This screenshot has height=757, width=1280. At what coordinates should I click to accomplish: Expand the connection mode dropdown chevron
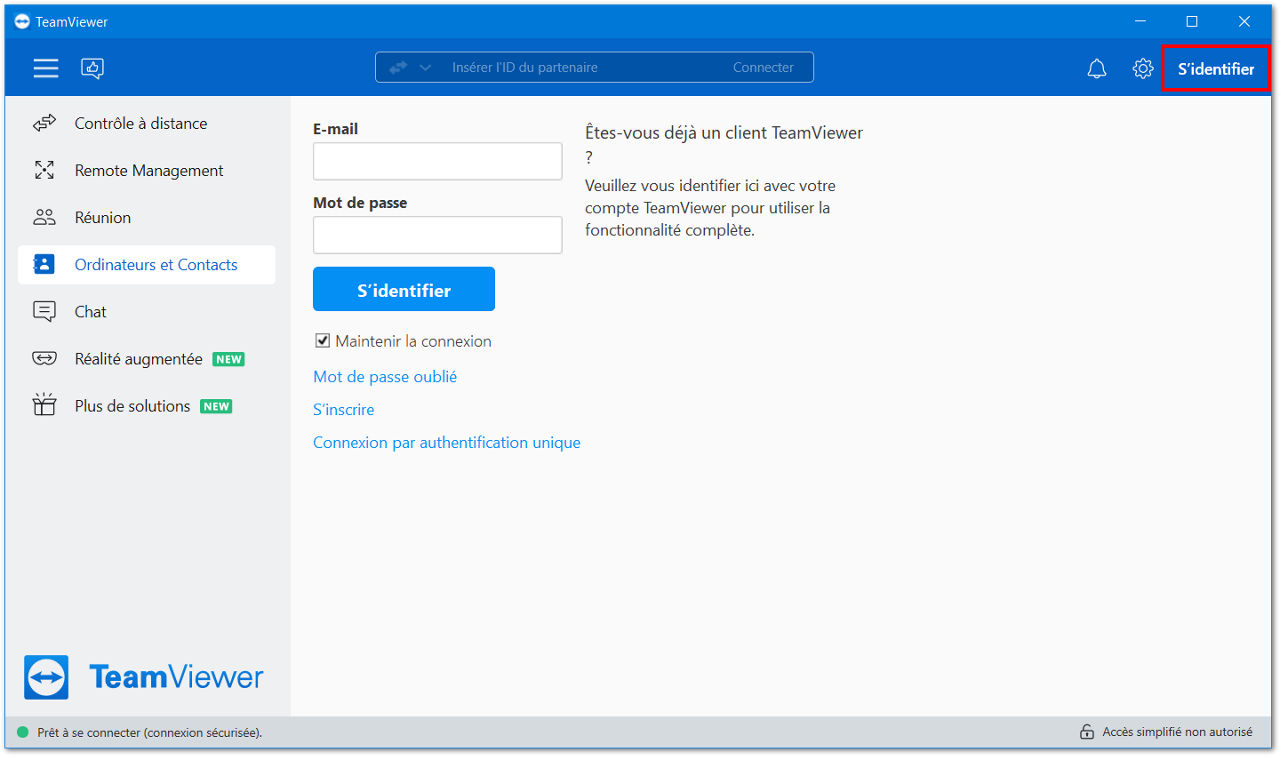click(425, 68)
